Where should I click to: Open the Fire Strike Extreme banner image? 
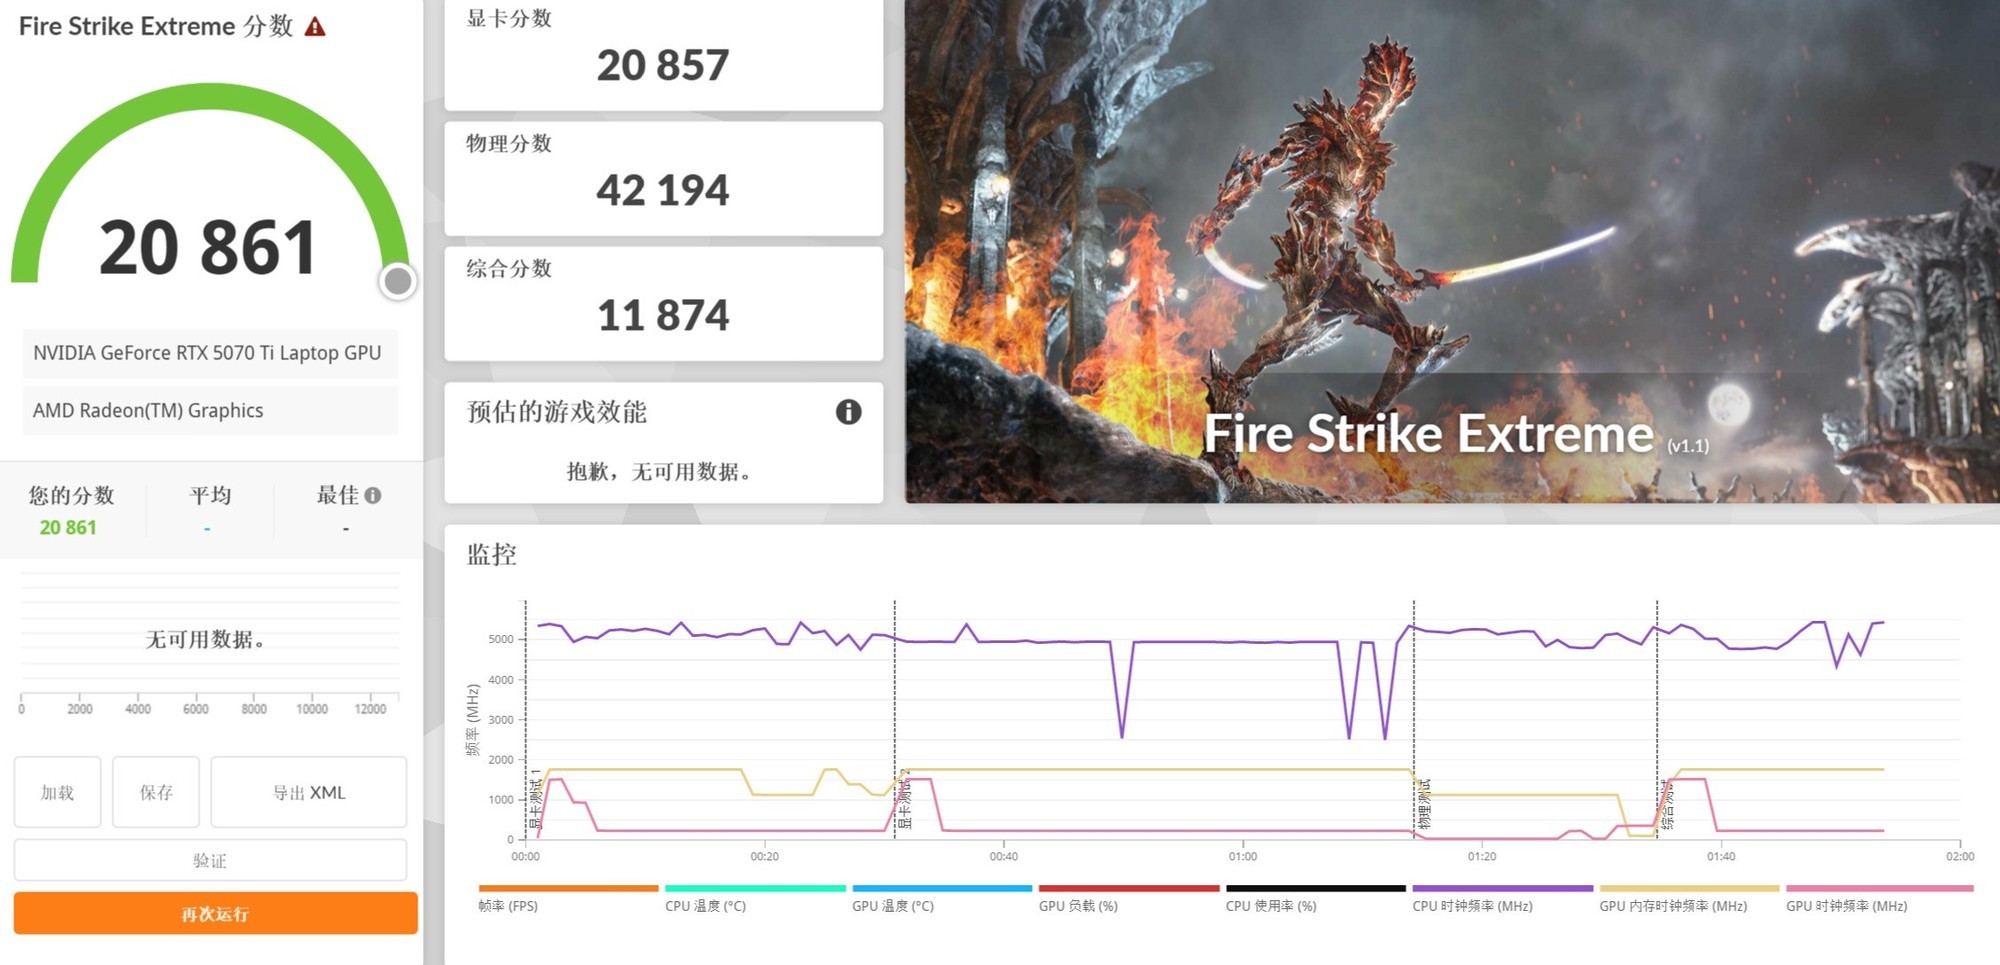click(1451, 250)
